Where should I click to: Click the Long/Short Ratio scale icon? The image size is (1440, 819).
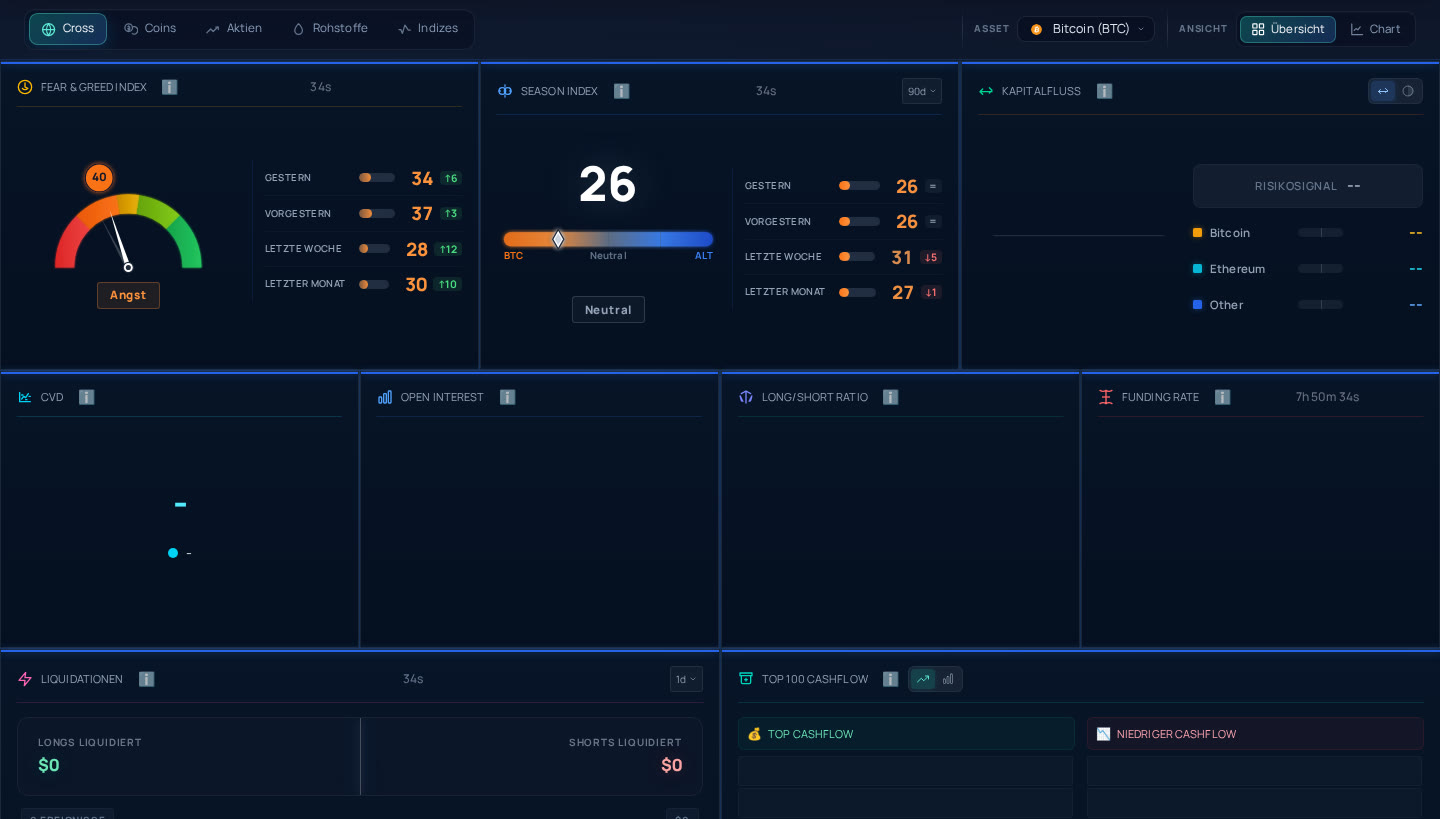[746, 397]
